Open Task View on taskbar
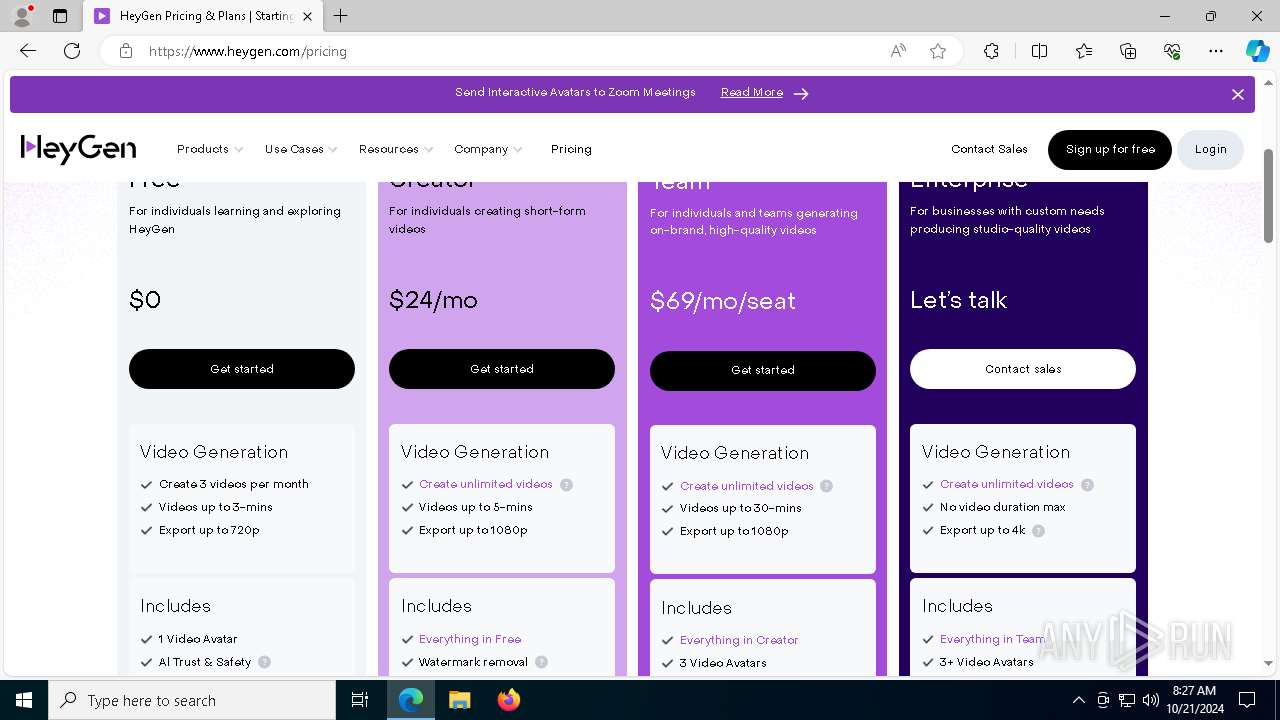Viewport: 1280px width, 720px height. [x=360, y=700]
